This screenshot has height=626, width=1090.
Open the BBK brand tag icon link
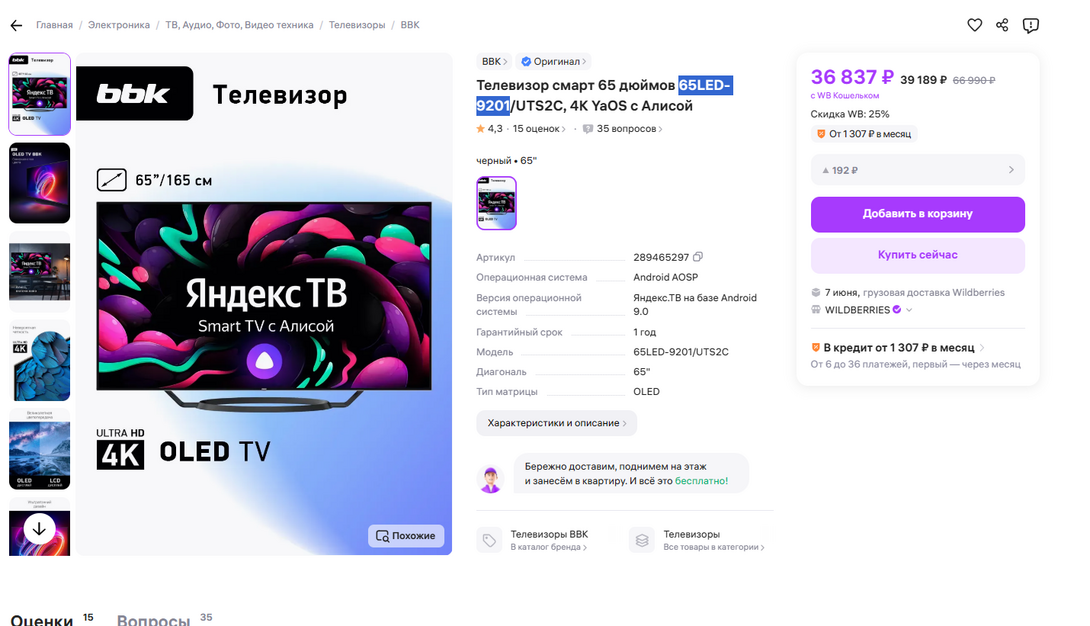489,540
